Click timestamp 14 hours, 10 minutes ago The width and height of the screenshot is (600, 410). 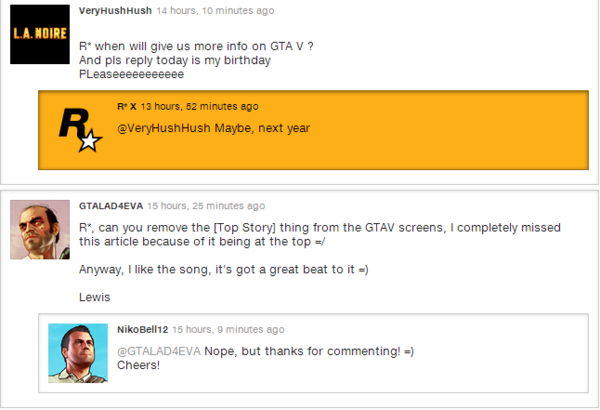click(215, 11)
